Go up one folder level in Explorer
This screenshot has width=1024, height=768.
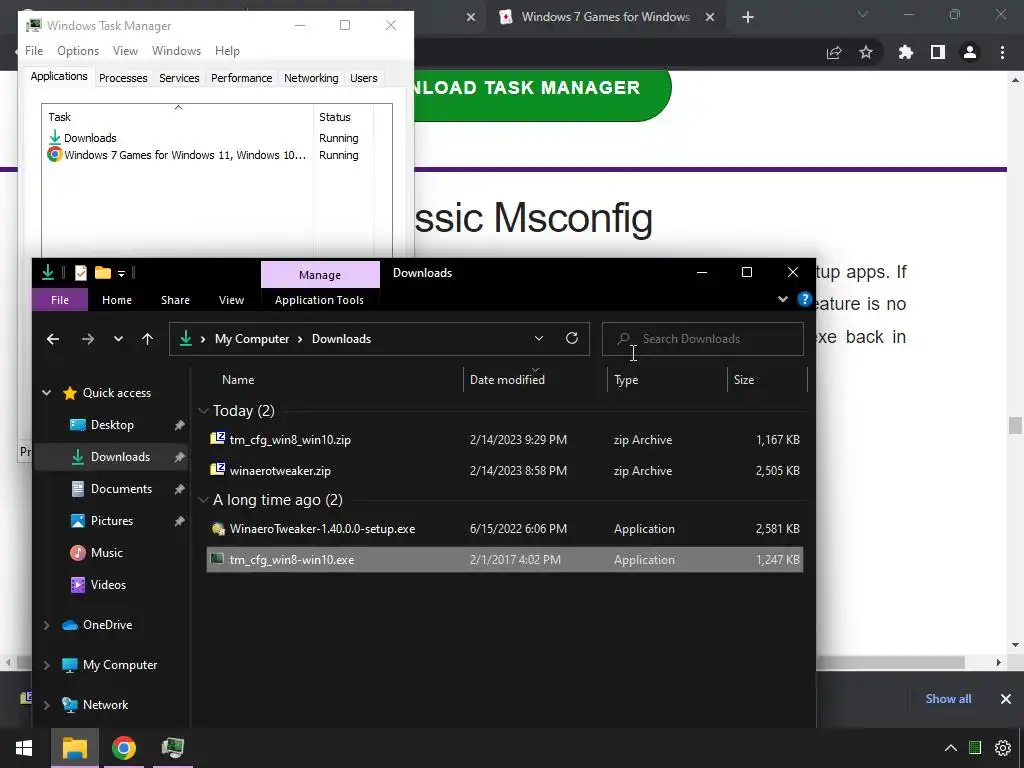(x=148, y=338)
